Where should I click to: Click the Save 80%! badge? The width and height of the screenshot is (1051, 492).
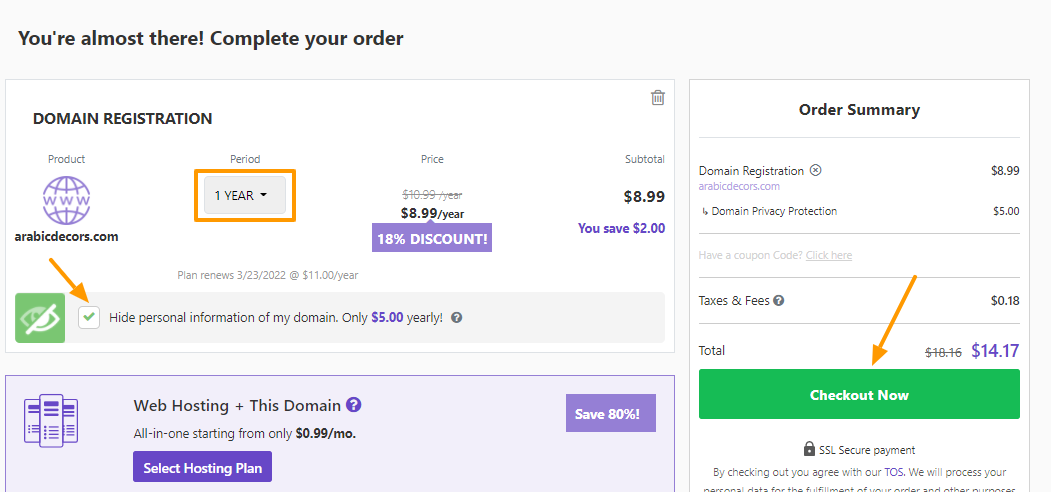coord(611,413)
